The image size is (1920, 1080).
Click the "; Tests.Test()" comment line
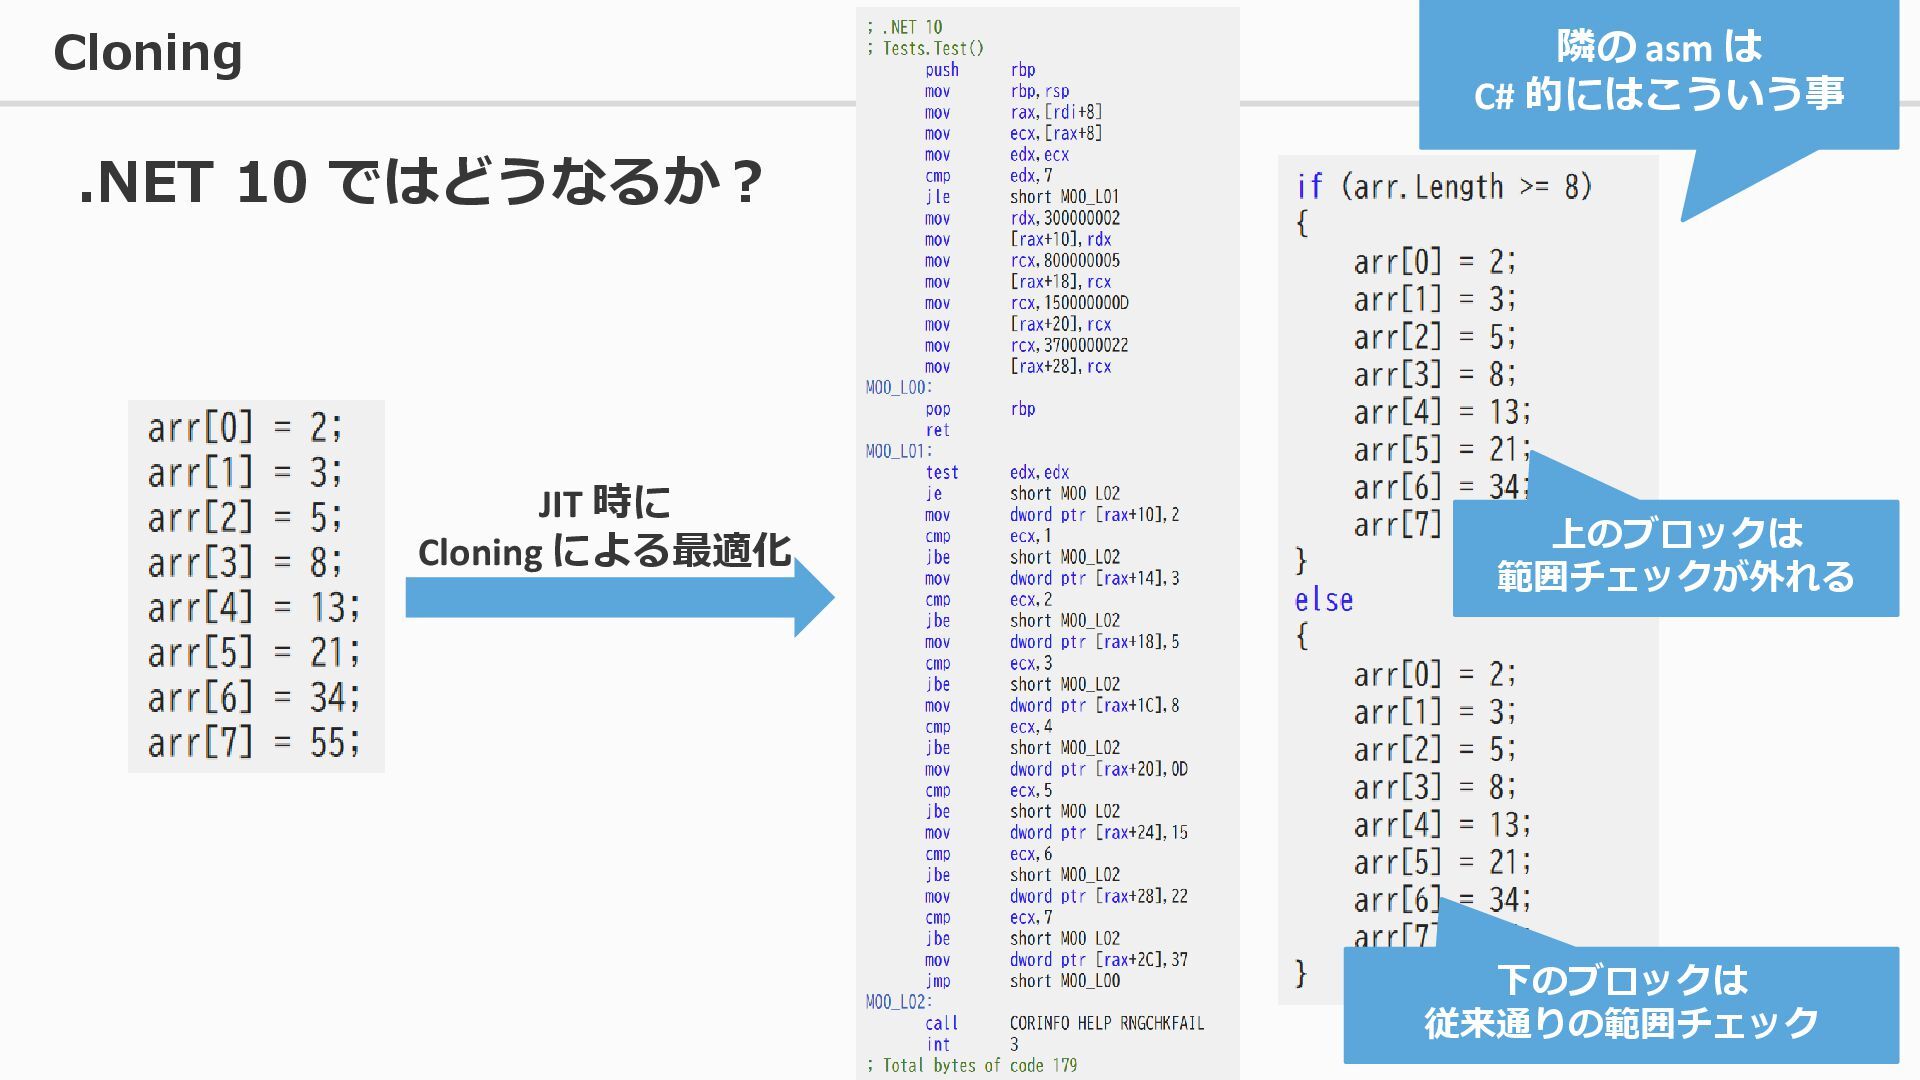click(925, 48)
